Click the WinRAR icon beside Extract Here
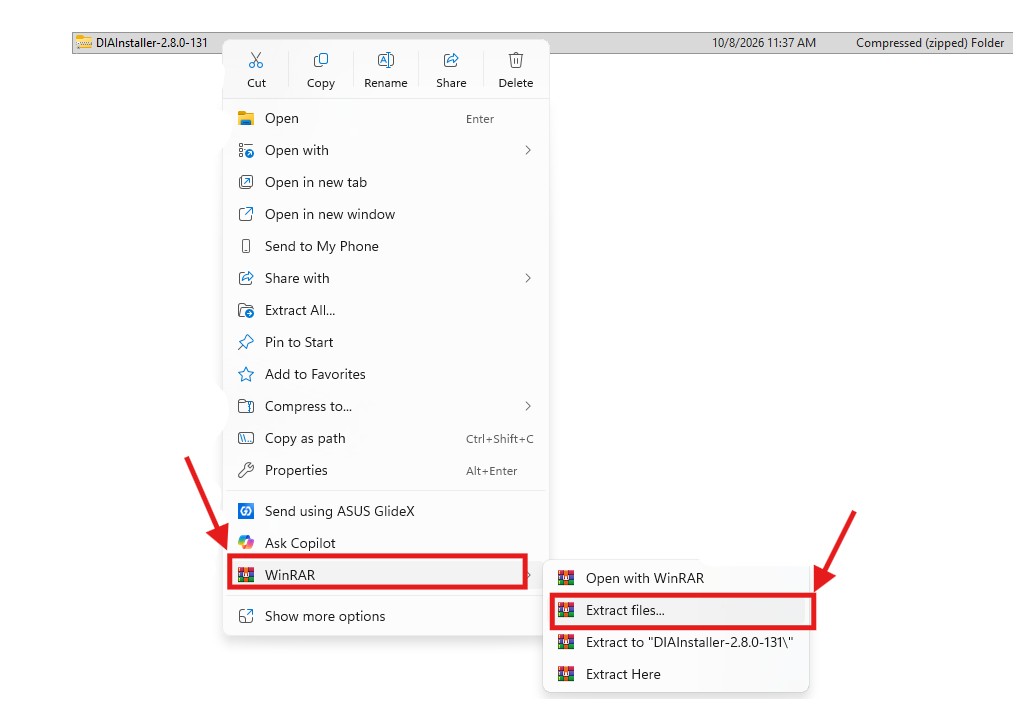 566,674
